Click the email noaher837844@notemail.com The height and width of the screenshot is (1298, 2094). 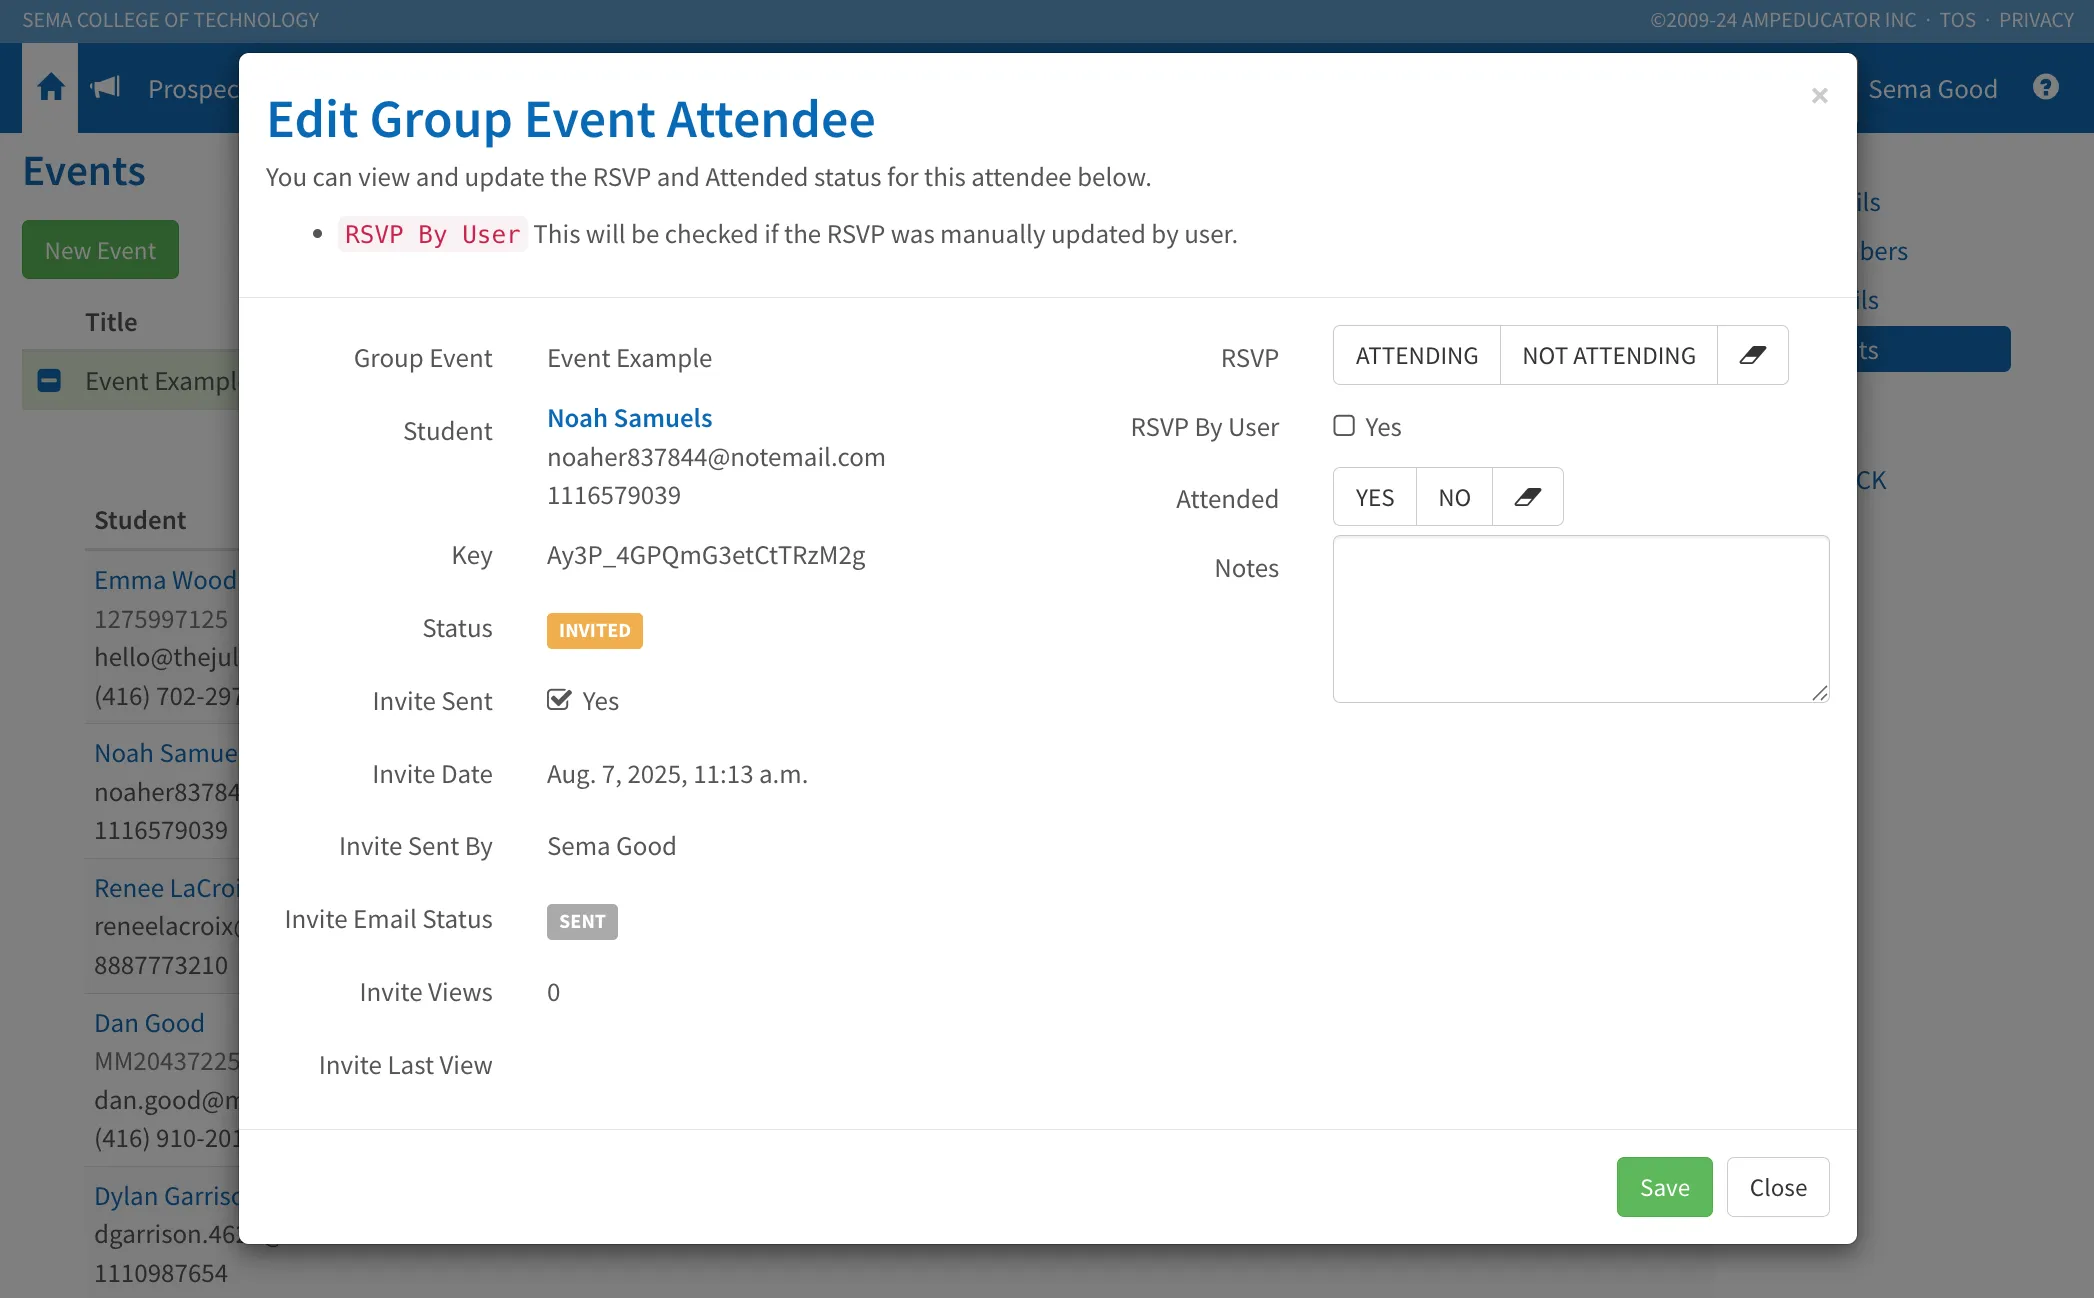tap(716, 457)
